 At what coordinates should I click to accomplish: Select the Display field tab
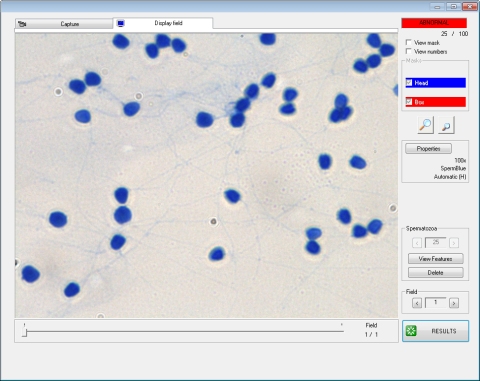(x=163, y=23)
